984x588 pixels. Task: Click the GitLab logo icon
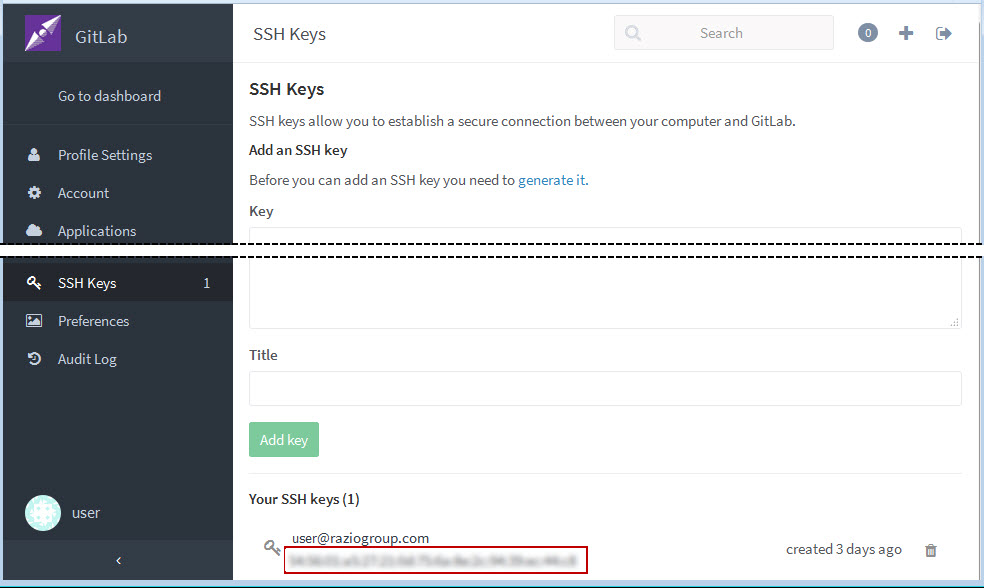click(x=43, y=34)
